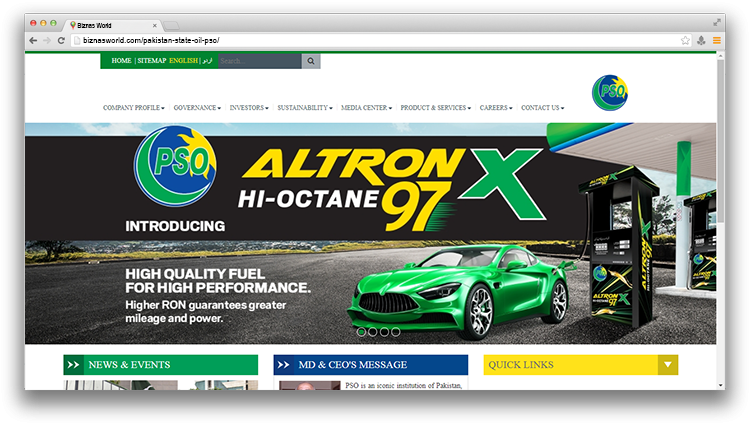This screenshot has width=750, height=425.
Task: Open the Media Center menu
Action: [366, 108]
